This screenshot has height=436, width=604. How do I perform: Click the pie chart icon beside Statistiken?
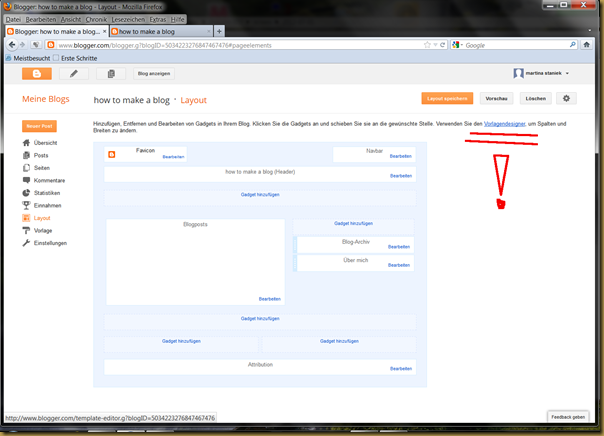26,193
